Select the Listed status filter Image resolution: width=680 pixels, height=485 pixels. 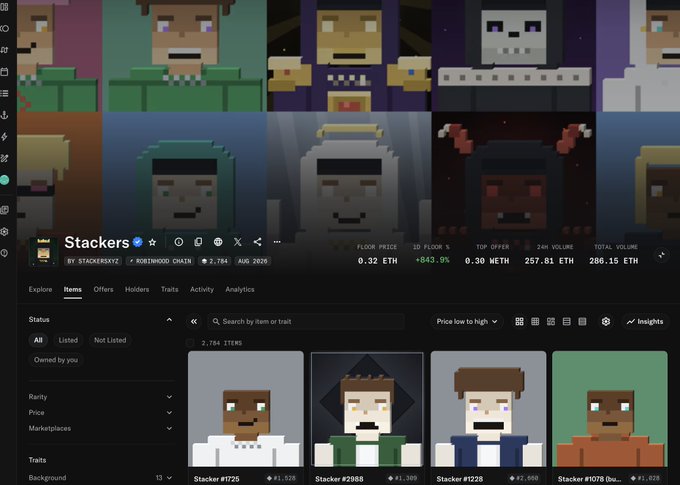coord(68,340)
